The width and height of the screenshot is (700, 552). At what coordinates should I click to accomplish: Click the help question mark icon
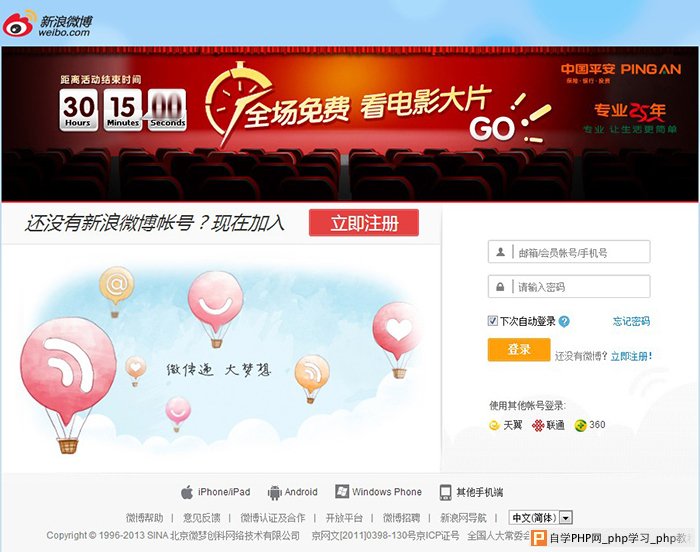coord(564,321)
